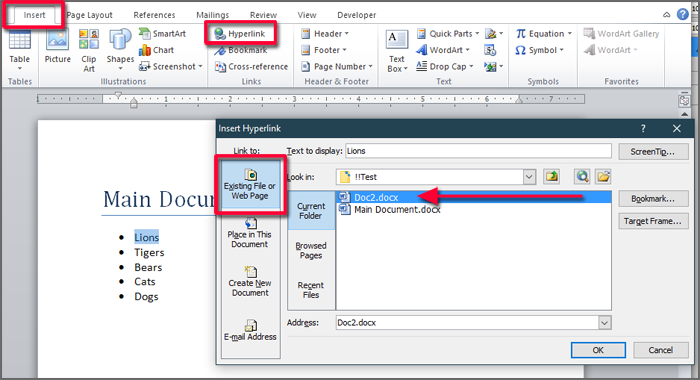Image resolution: width=700 pixels, height=380 pixels.
Task: Insert a Bookmark from the ribbon
Action: 241,50
